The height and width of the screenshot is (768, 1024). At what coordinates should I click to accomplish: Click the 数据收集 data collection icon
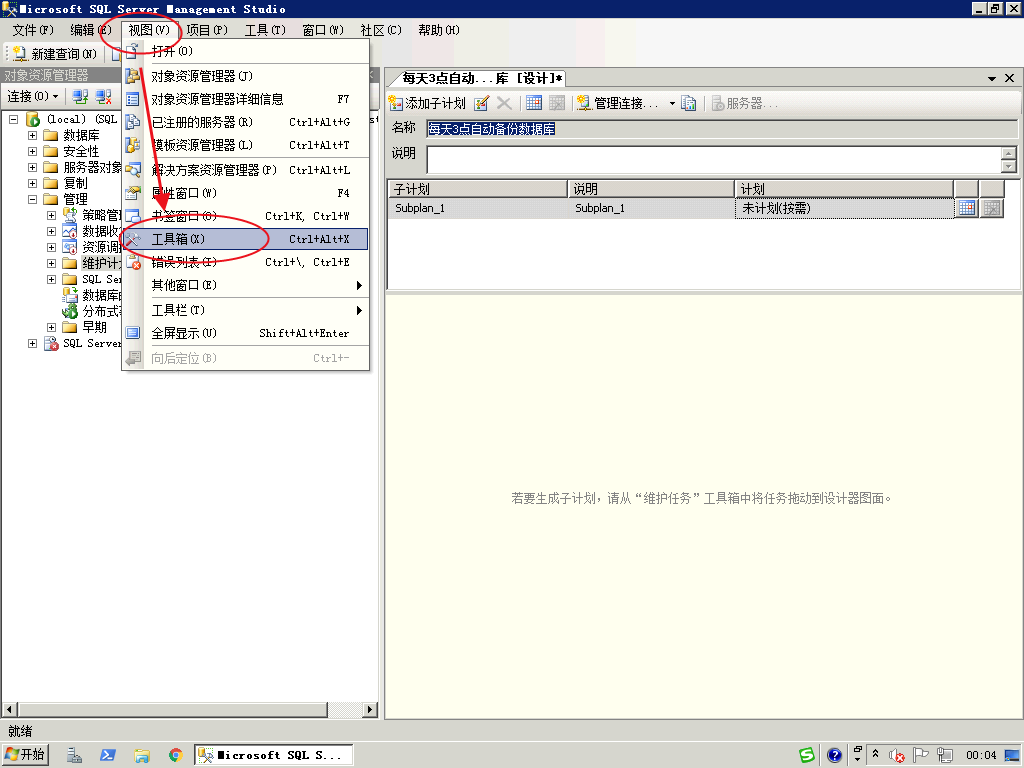69,231
